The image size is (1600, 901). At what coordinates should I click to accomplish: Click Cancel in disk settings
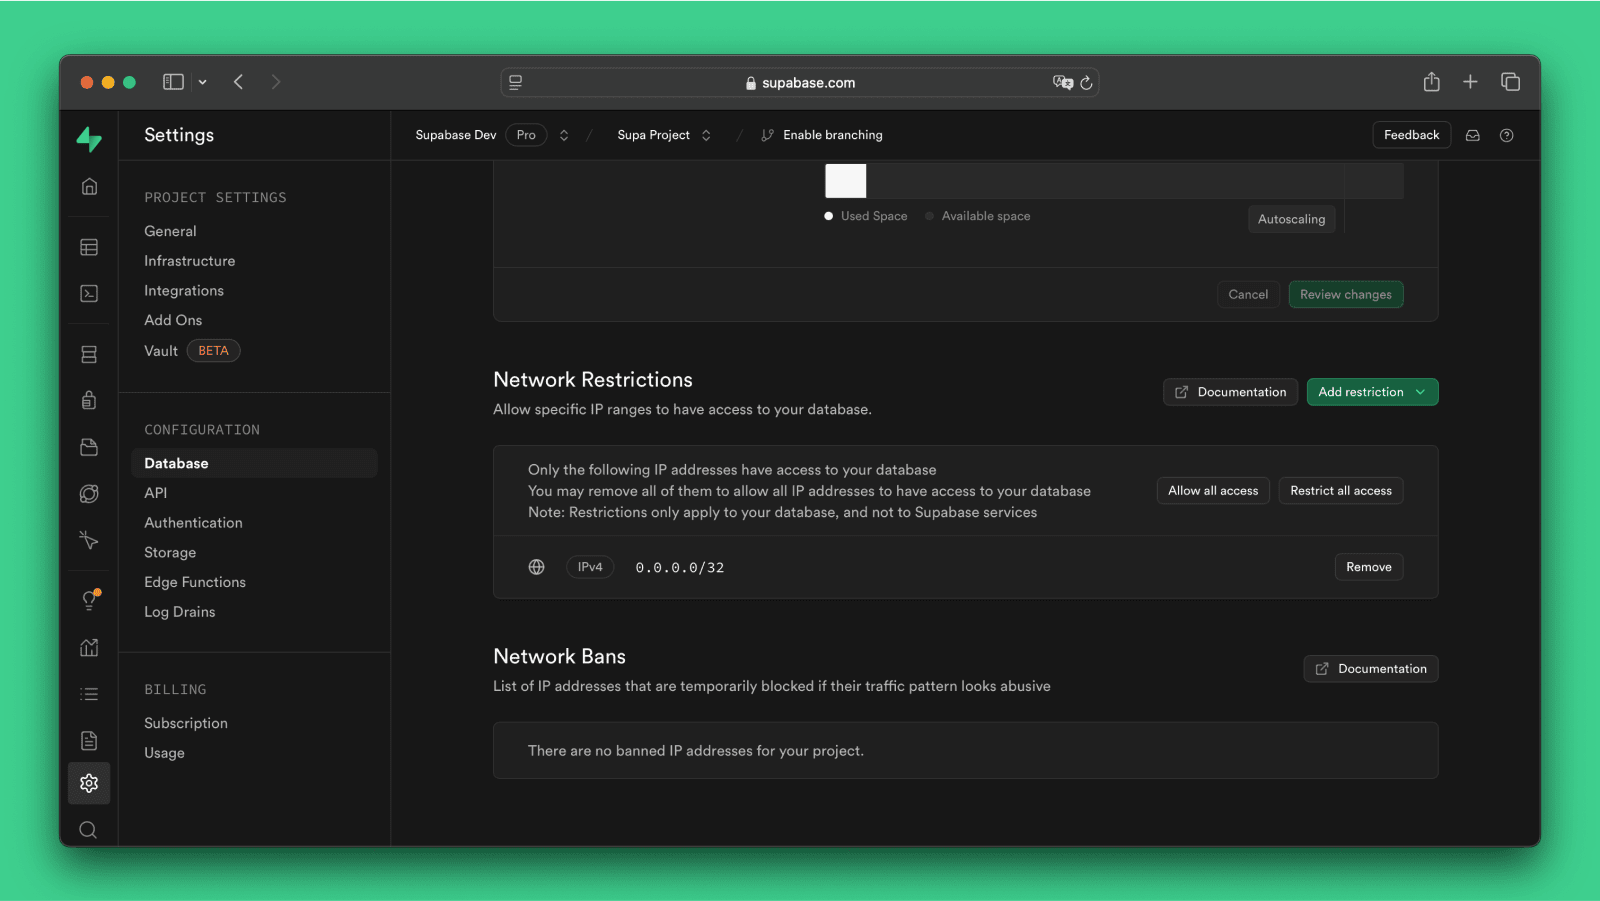pos(1248,294)
